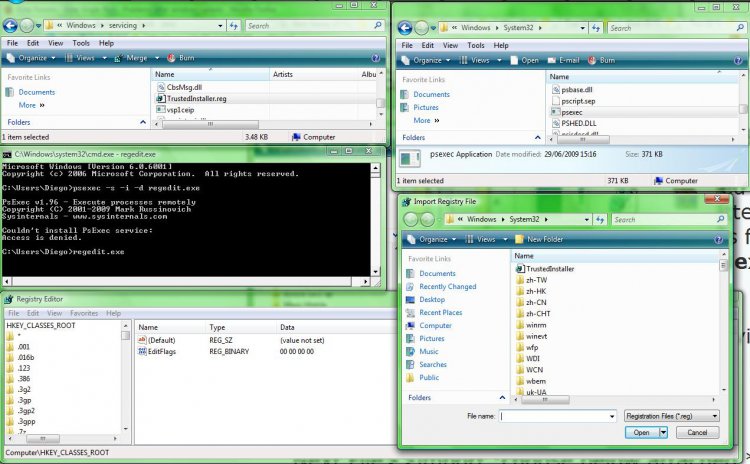Click Burn in System32 window toolbar
Viewport: 750px width, 464px height.
[602, 60]
